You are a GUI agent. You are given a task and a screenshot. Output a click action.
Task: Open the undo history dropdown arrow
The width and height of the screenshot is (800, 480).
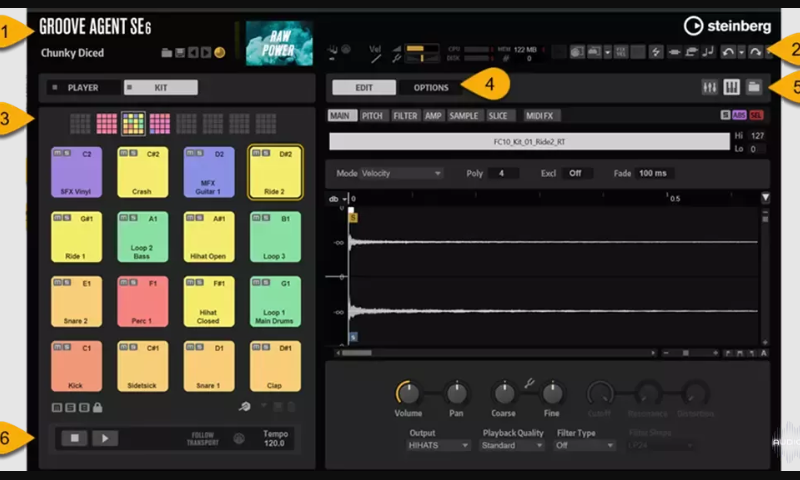tap(741, 52)
